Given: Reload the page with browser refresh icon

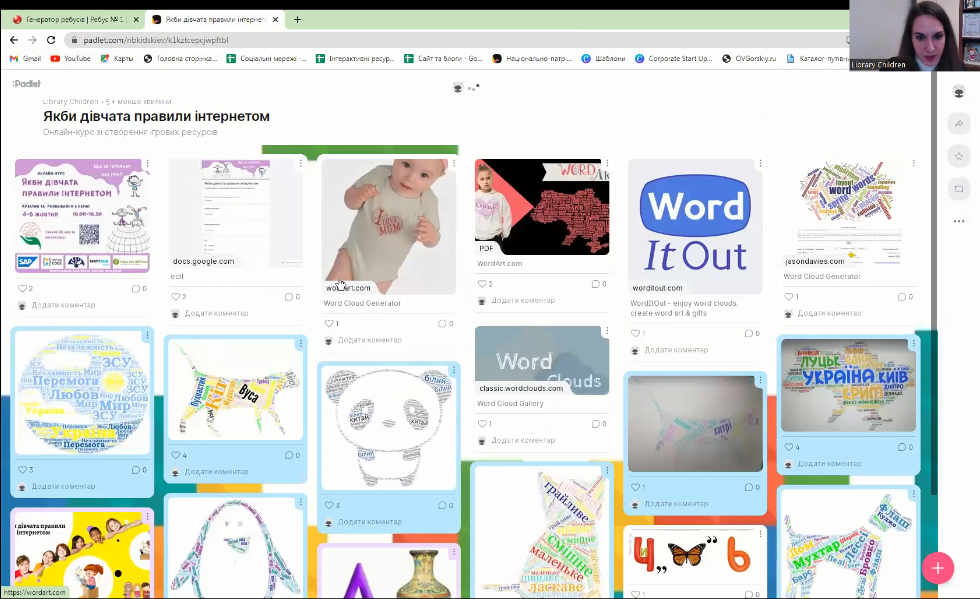Looking at the screenshot, I should point(50,40).
